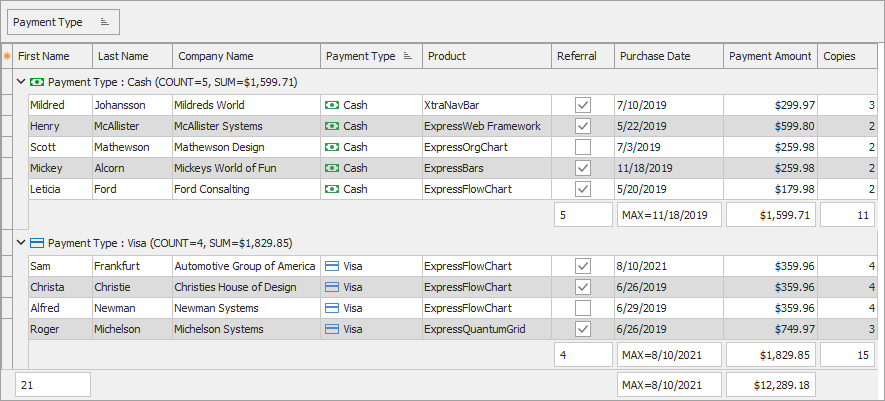Viewport: 885px width, 401px height.
Task: Click the Cash icon in Leticia Ford's row
Action: [x=333, y=189]
